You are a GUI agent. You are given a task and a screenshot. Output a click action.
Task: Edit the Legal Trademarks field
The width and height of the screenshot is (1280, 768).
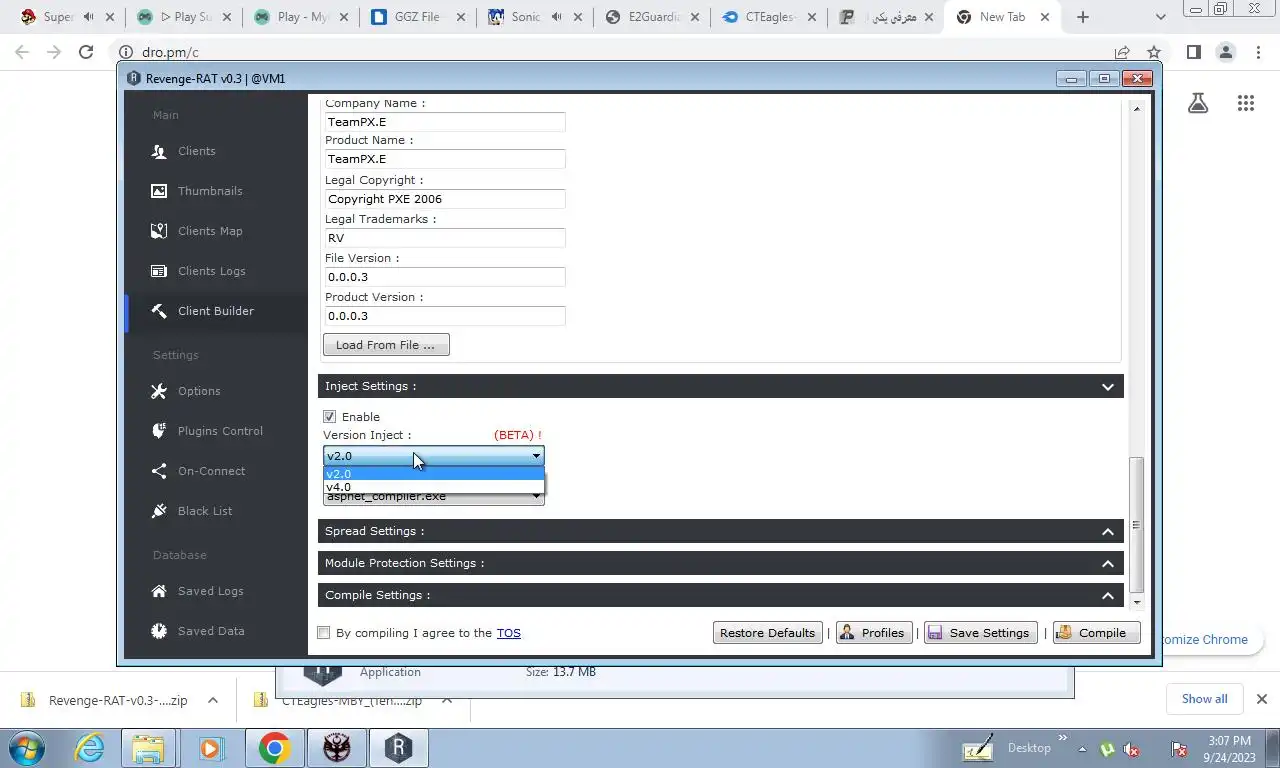[x=445, y=238]
